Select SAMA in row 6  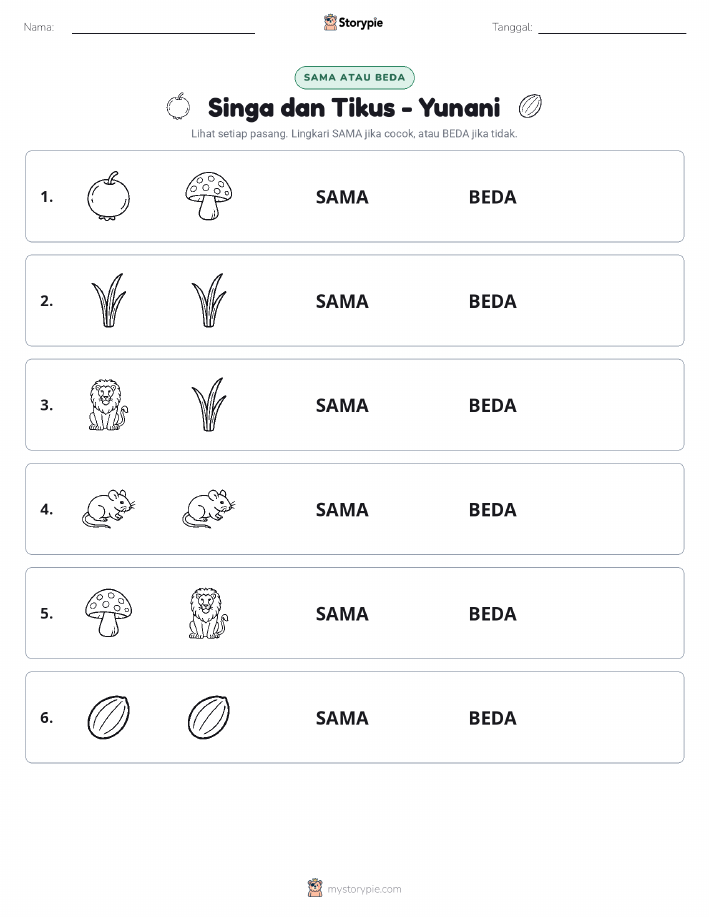pos(342,718)
